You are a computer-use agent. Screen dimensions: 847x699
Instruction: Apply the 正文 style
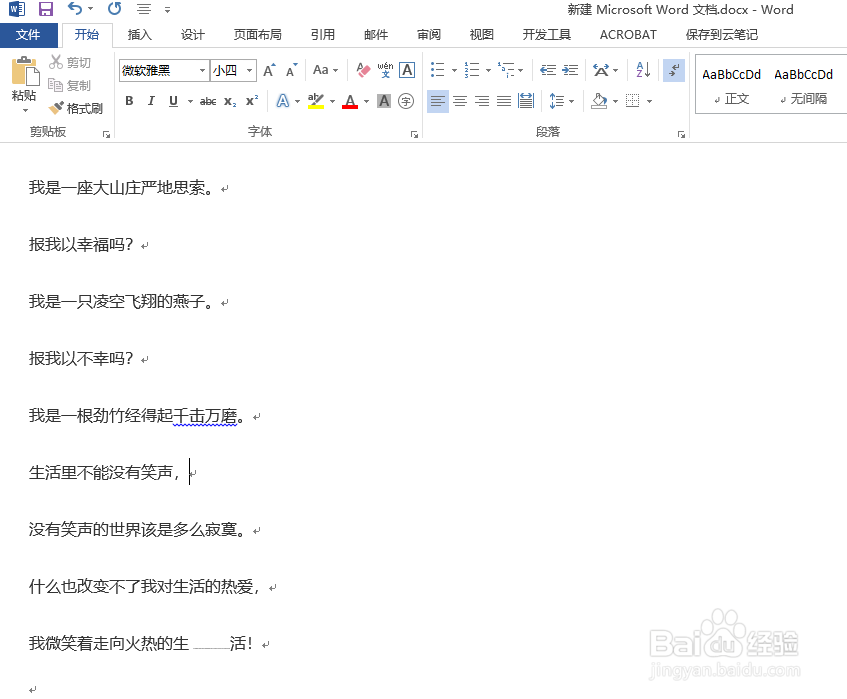point(731,85)
